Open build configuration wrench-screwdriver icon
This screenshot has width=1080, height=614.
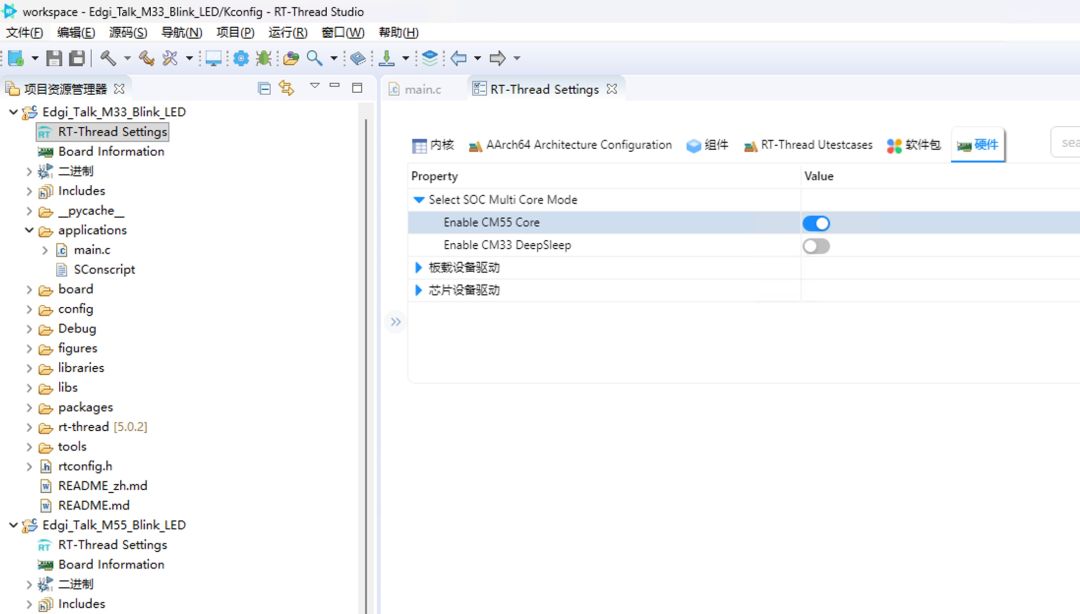[x=169, y=59]
